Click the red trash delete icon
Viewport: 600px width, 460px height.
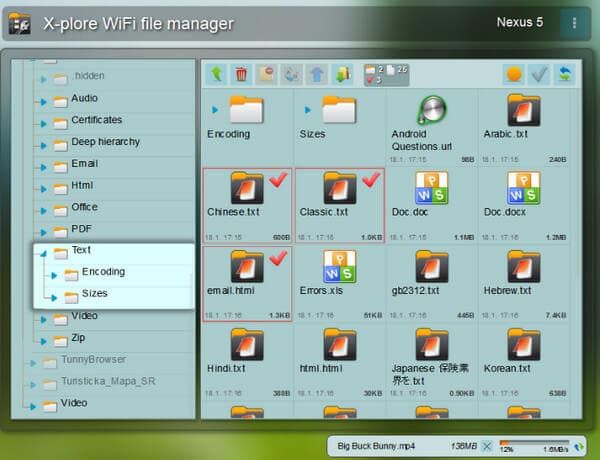tap(241, 74)
